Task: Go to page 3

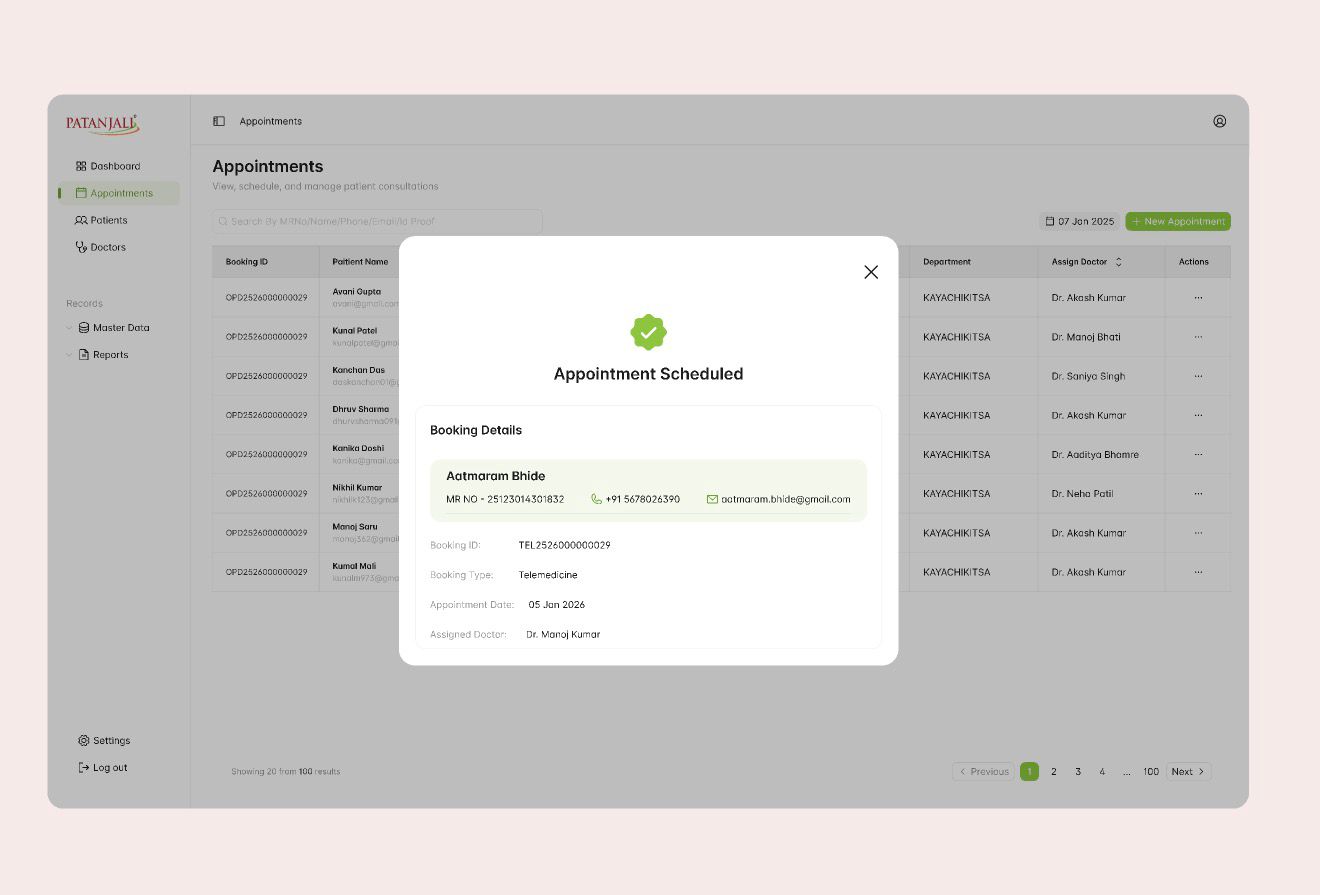Action: pyautogui.click(x=1078, y=772)
